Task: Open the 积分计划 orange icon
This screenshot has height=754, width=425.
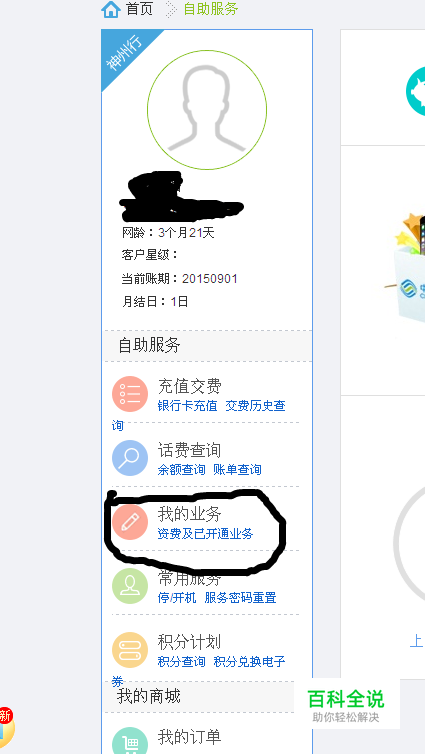Action: (x=130, y=650)
